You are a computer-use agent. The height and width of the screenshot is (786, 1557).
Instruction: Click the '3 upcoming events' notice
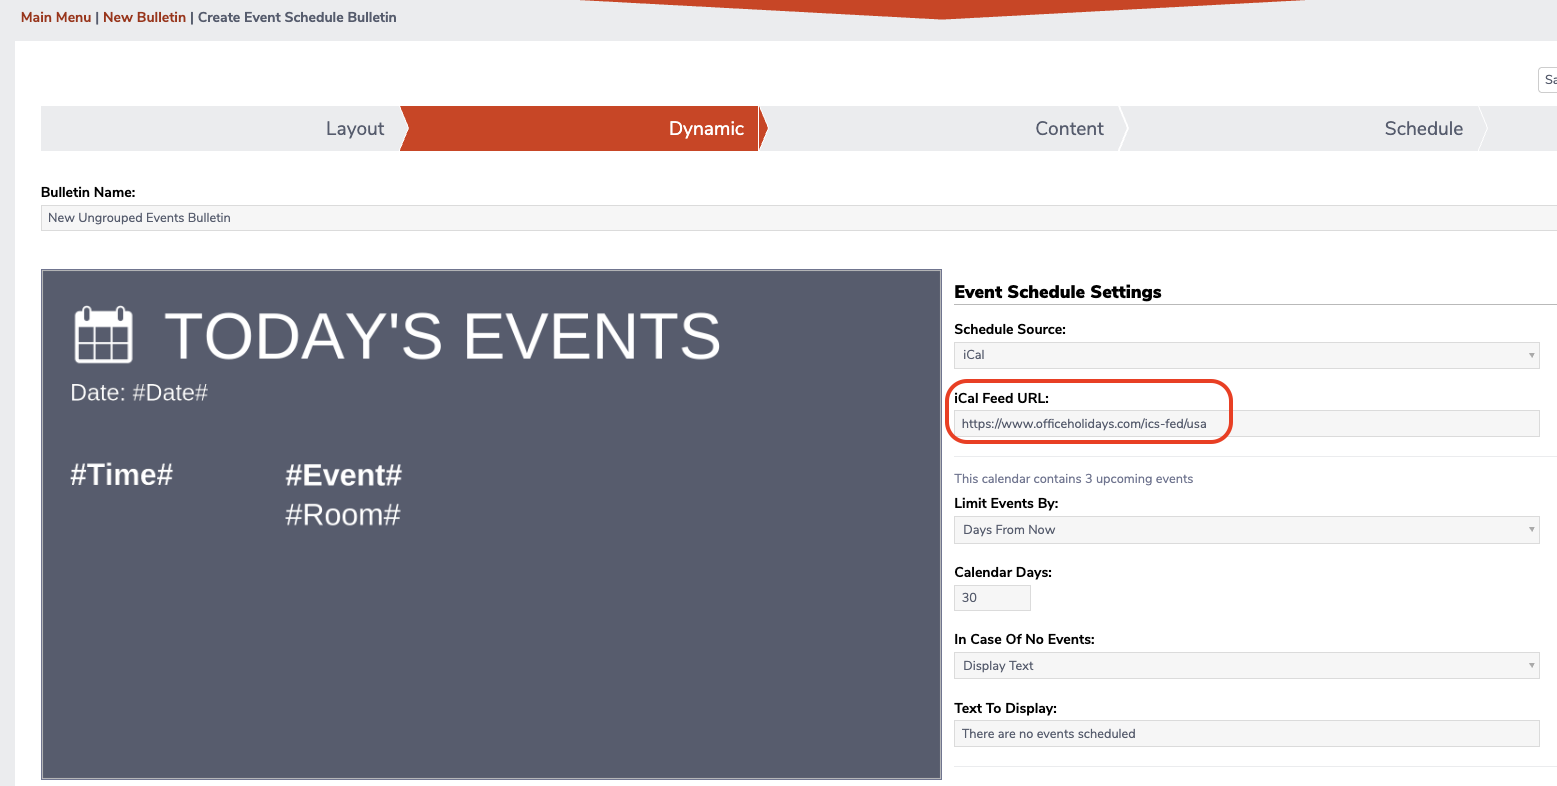(1073, 479)
